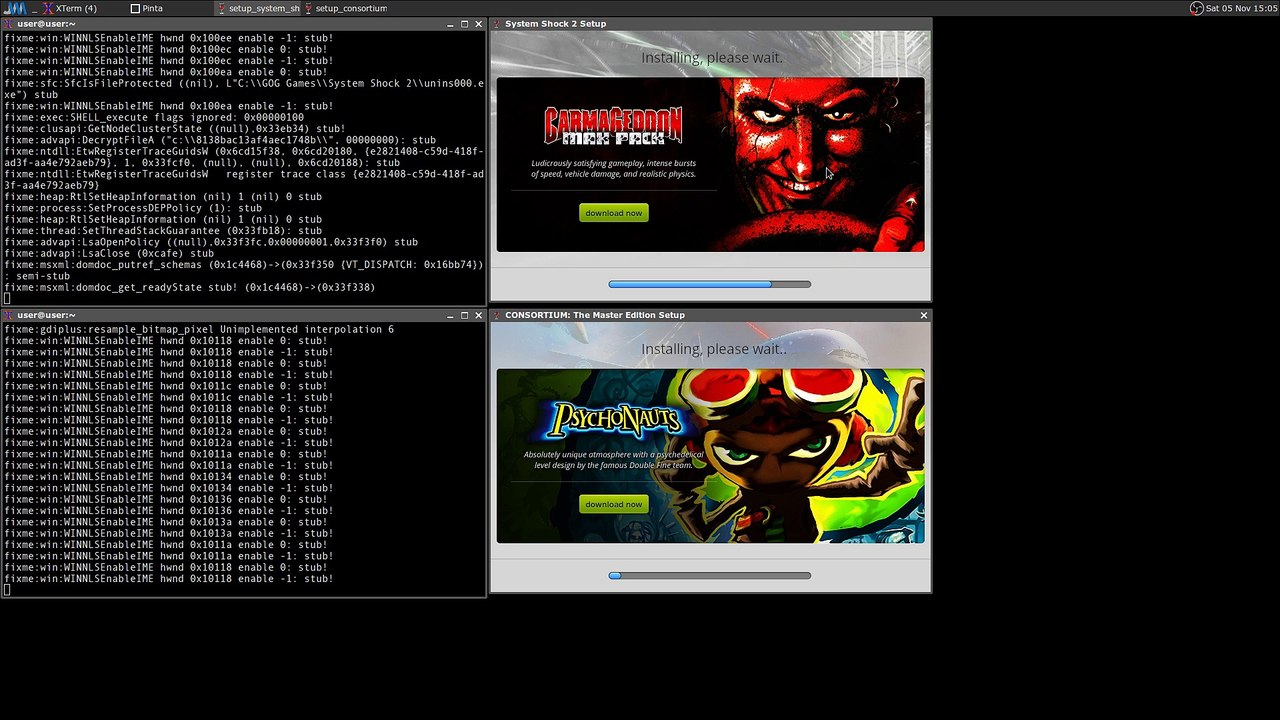
Task: Click the 'GetNodeClusterState' terminal line
Action: (175, 129)
